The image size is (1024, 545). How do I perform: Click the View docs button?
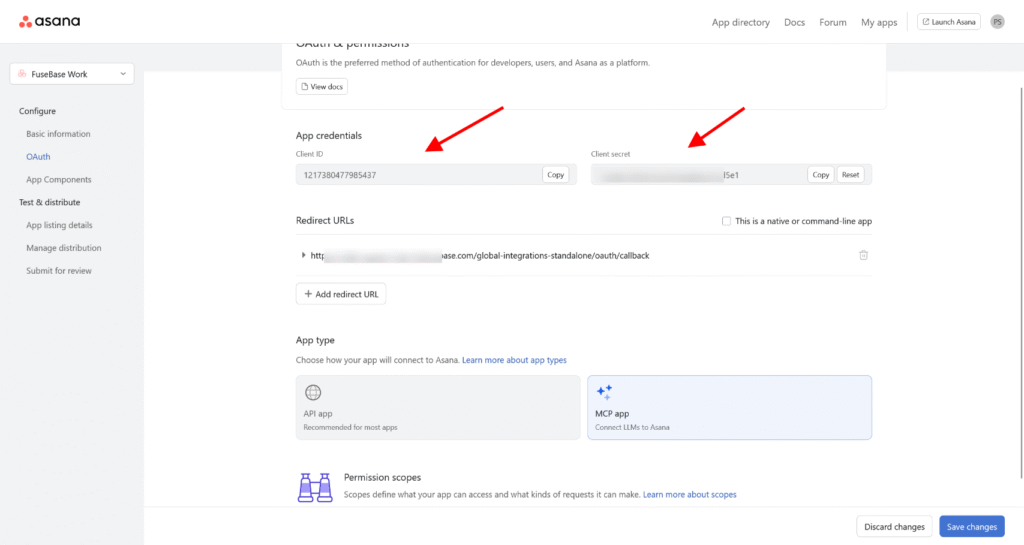coord(321,86)
